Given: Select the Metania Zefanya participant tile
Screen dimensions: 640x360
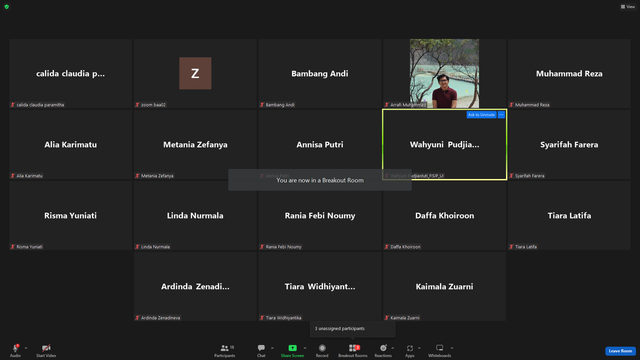Looking at the screenshot, I should coord(195,144).
